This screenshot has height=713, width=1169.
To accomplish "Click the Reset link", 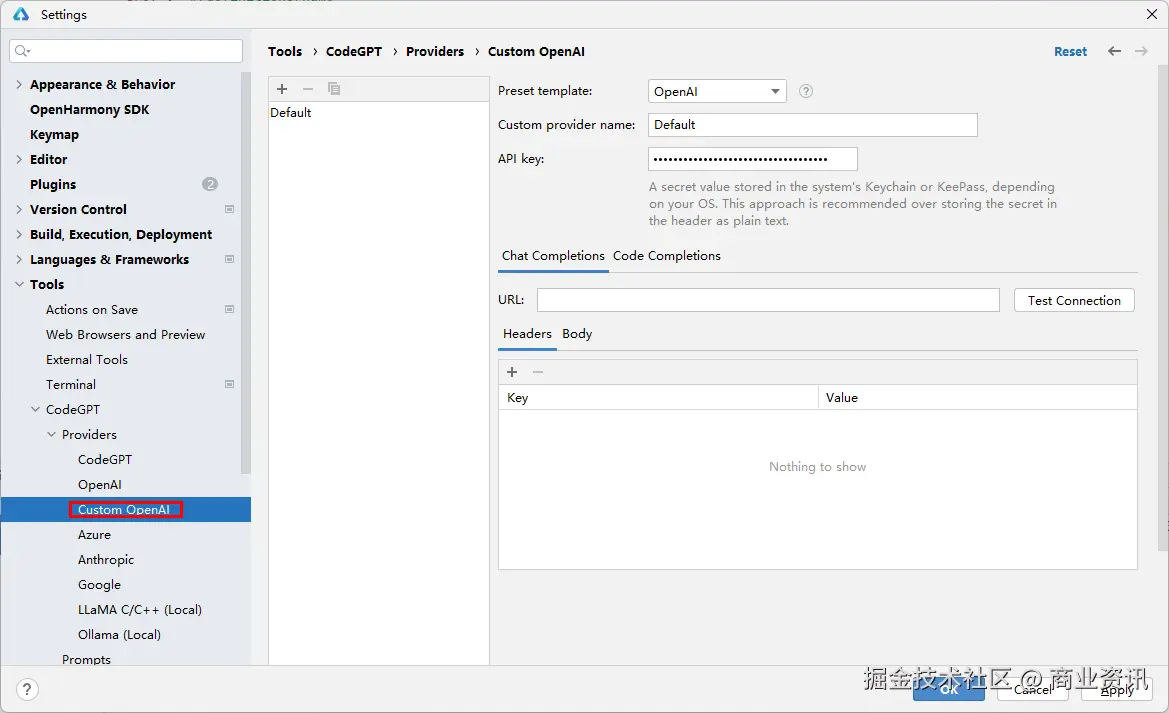I will (x=1070, y=51).
